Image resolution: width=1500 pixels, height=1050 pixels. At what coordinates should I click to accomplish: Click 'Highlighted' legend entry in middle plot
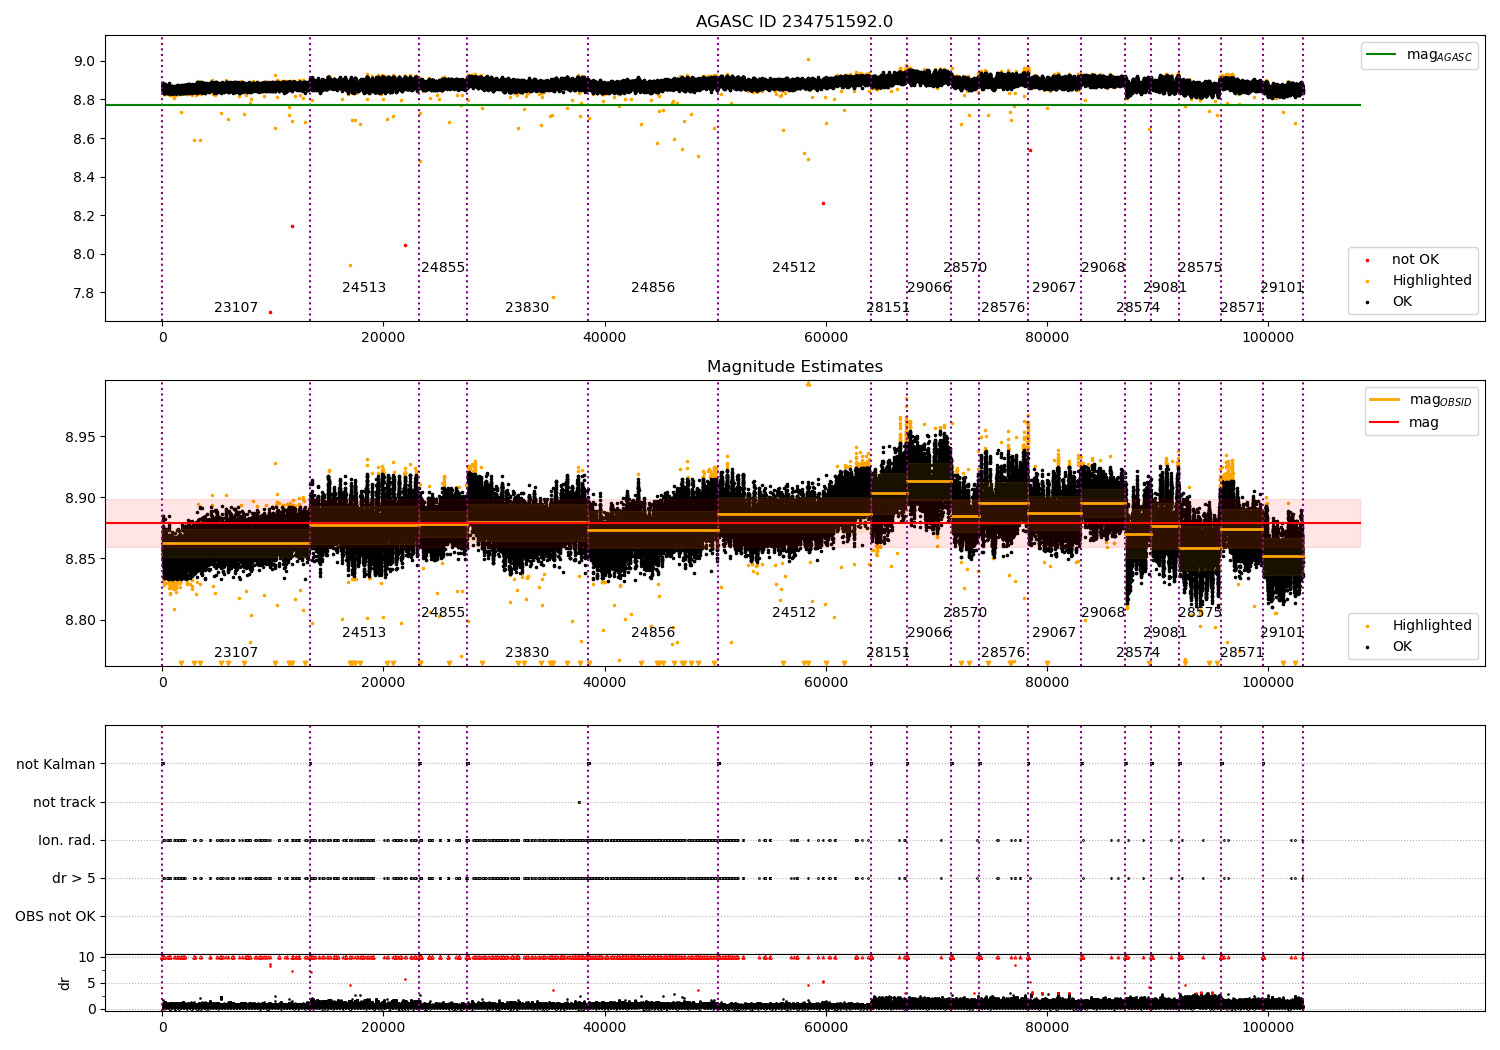point(1418,626)
